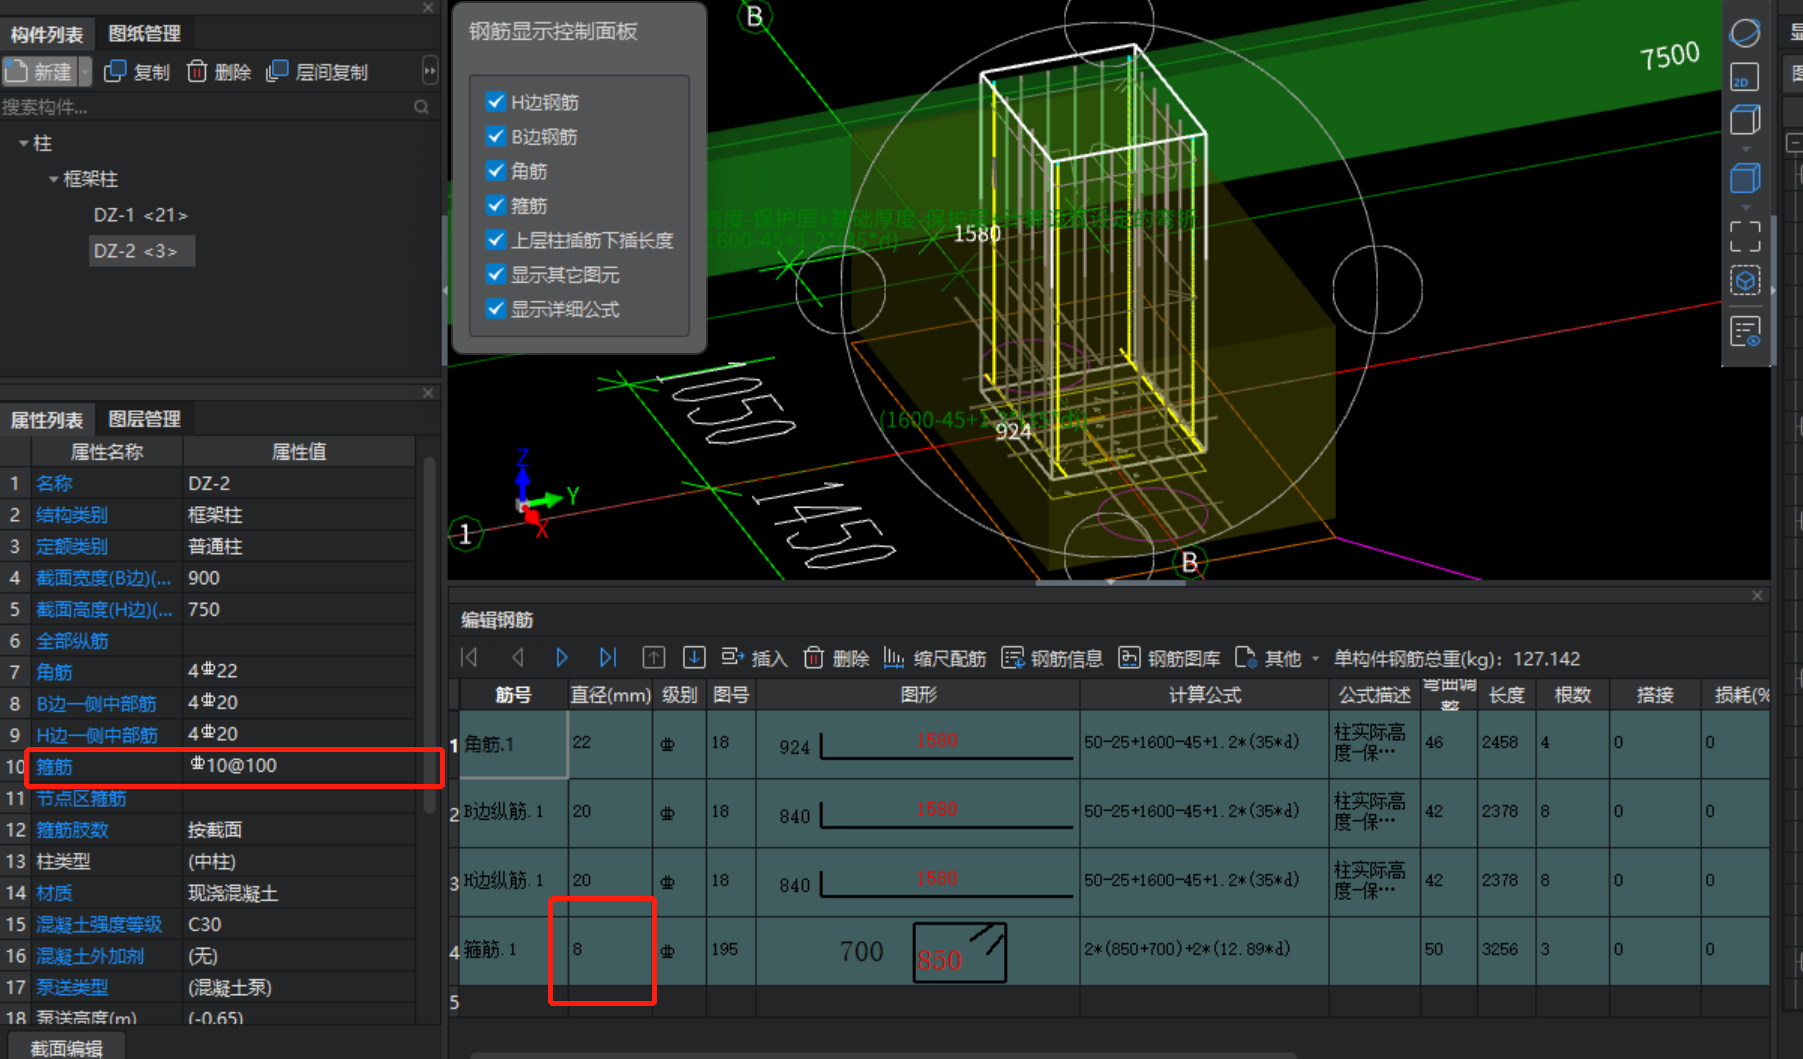Click the 角筋 property value 4Φ22

[299, 671]
